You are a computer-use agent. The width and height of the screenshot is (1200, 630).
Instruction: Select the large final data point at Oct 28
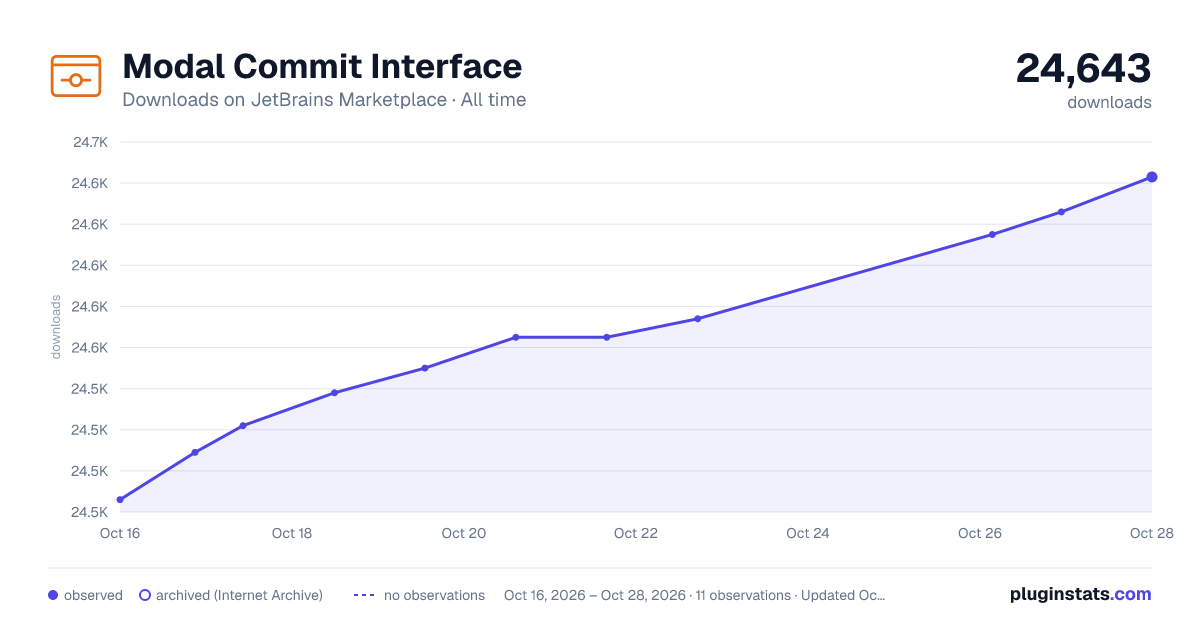pos(1152,177)
